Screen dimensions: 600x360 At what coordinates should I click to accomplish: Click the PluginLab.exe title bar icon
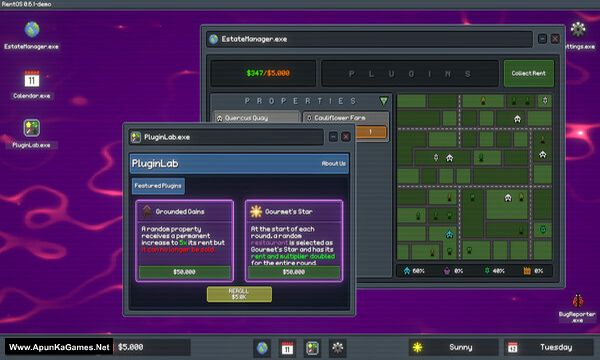136,137
